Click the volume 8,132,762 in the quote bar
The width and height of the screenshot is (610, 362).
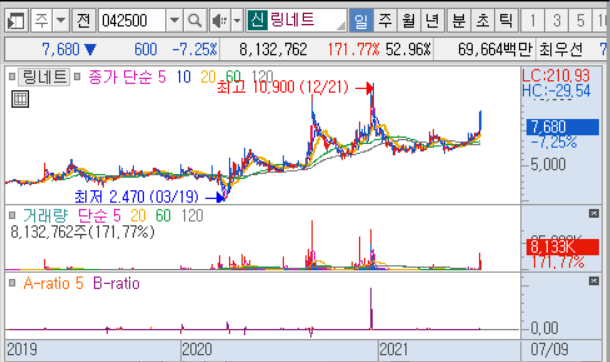[273, 49]
